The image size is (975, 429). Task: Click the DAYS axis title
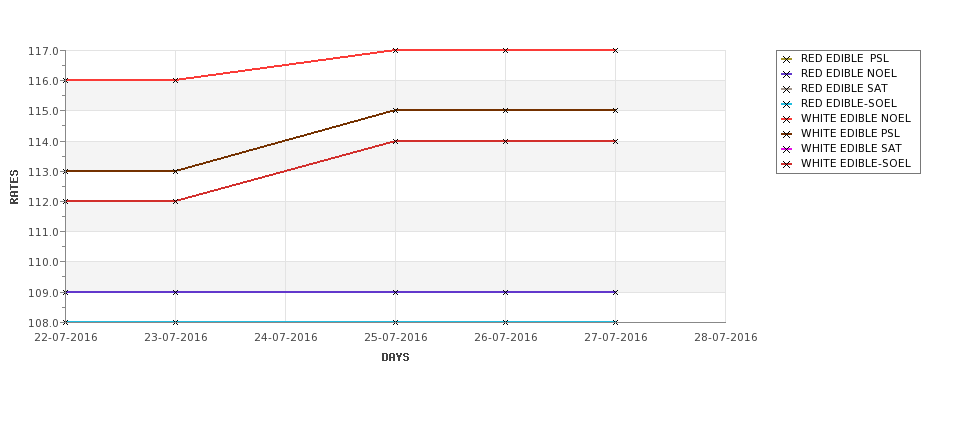coord(395,358)
